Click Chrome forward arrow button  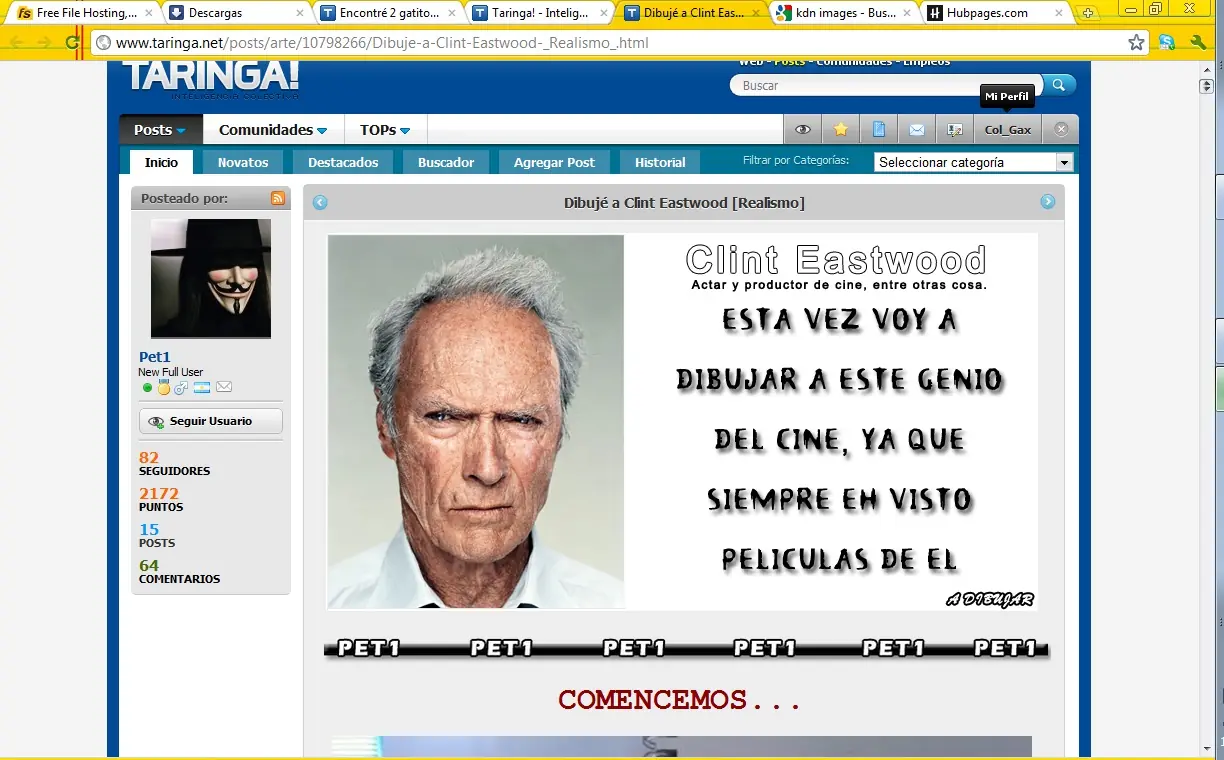(x=44, y=43)
